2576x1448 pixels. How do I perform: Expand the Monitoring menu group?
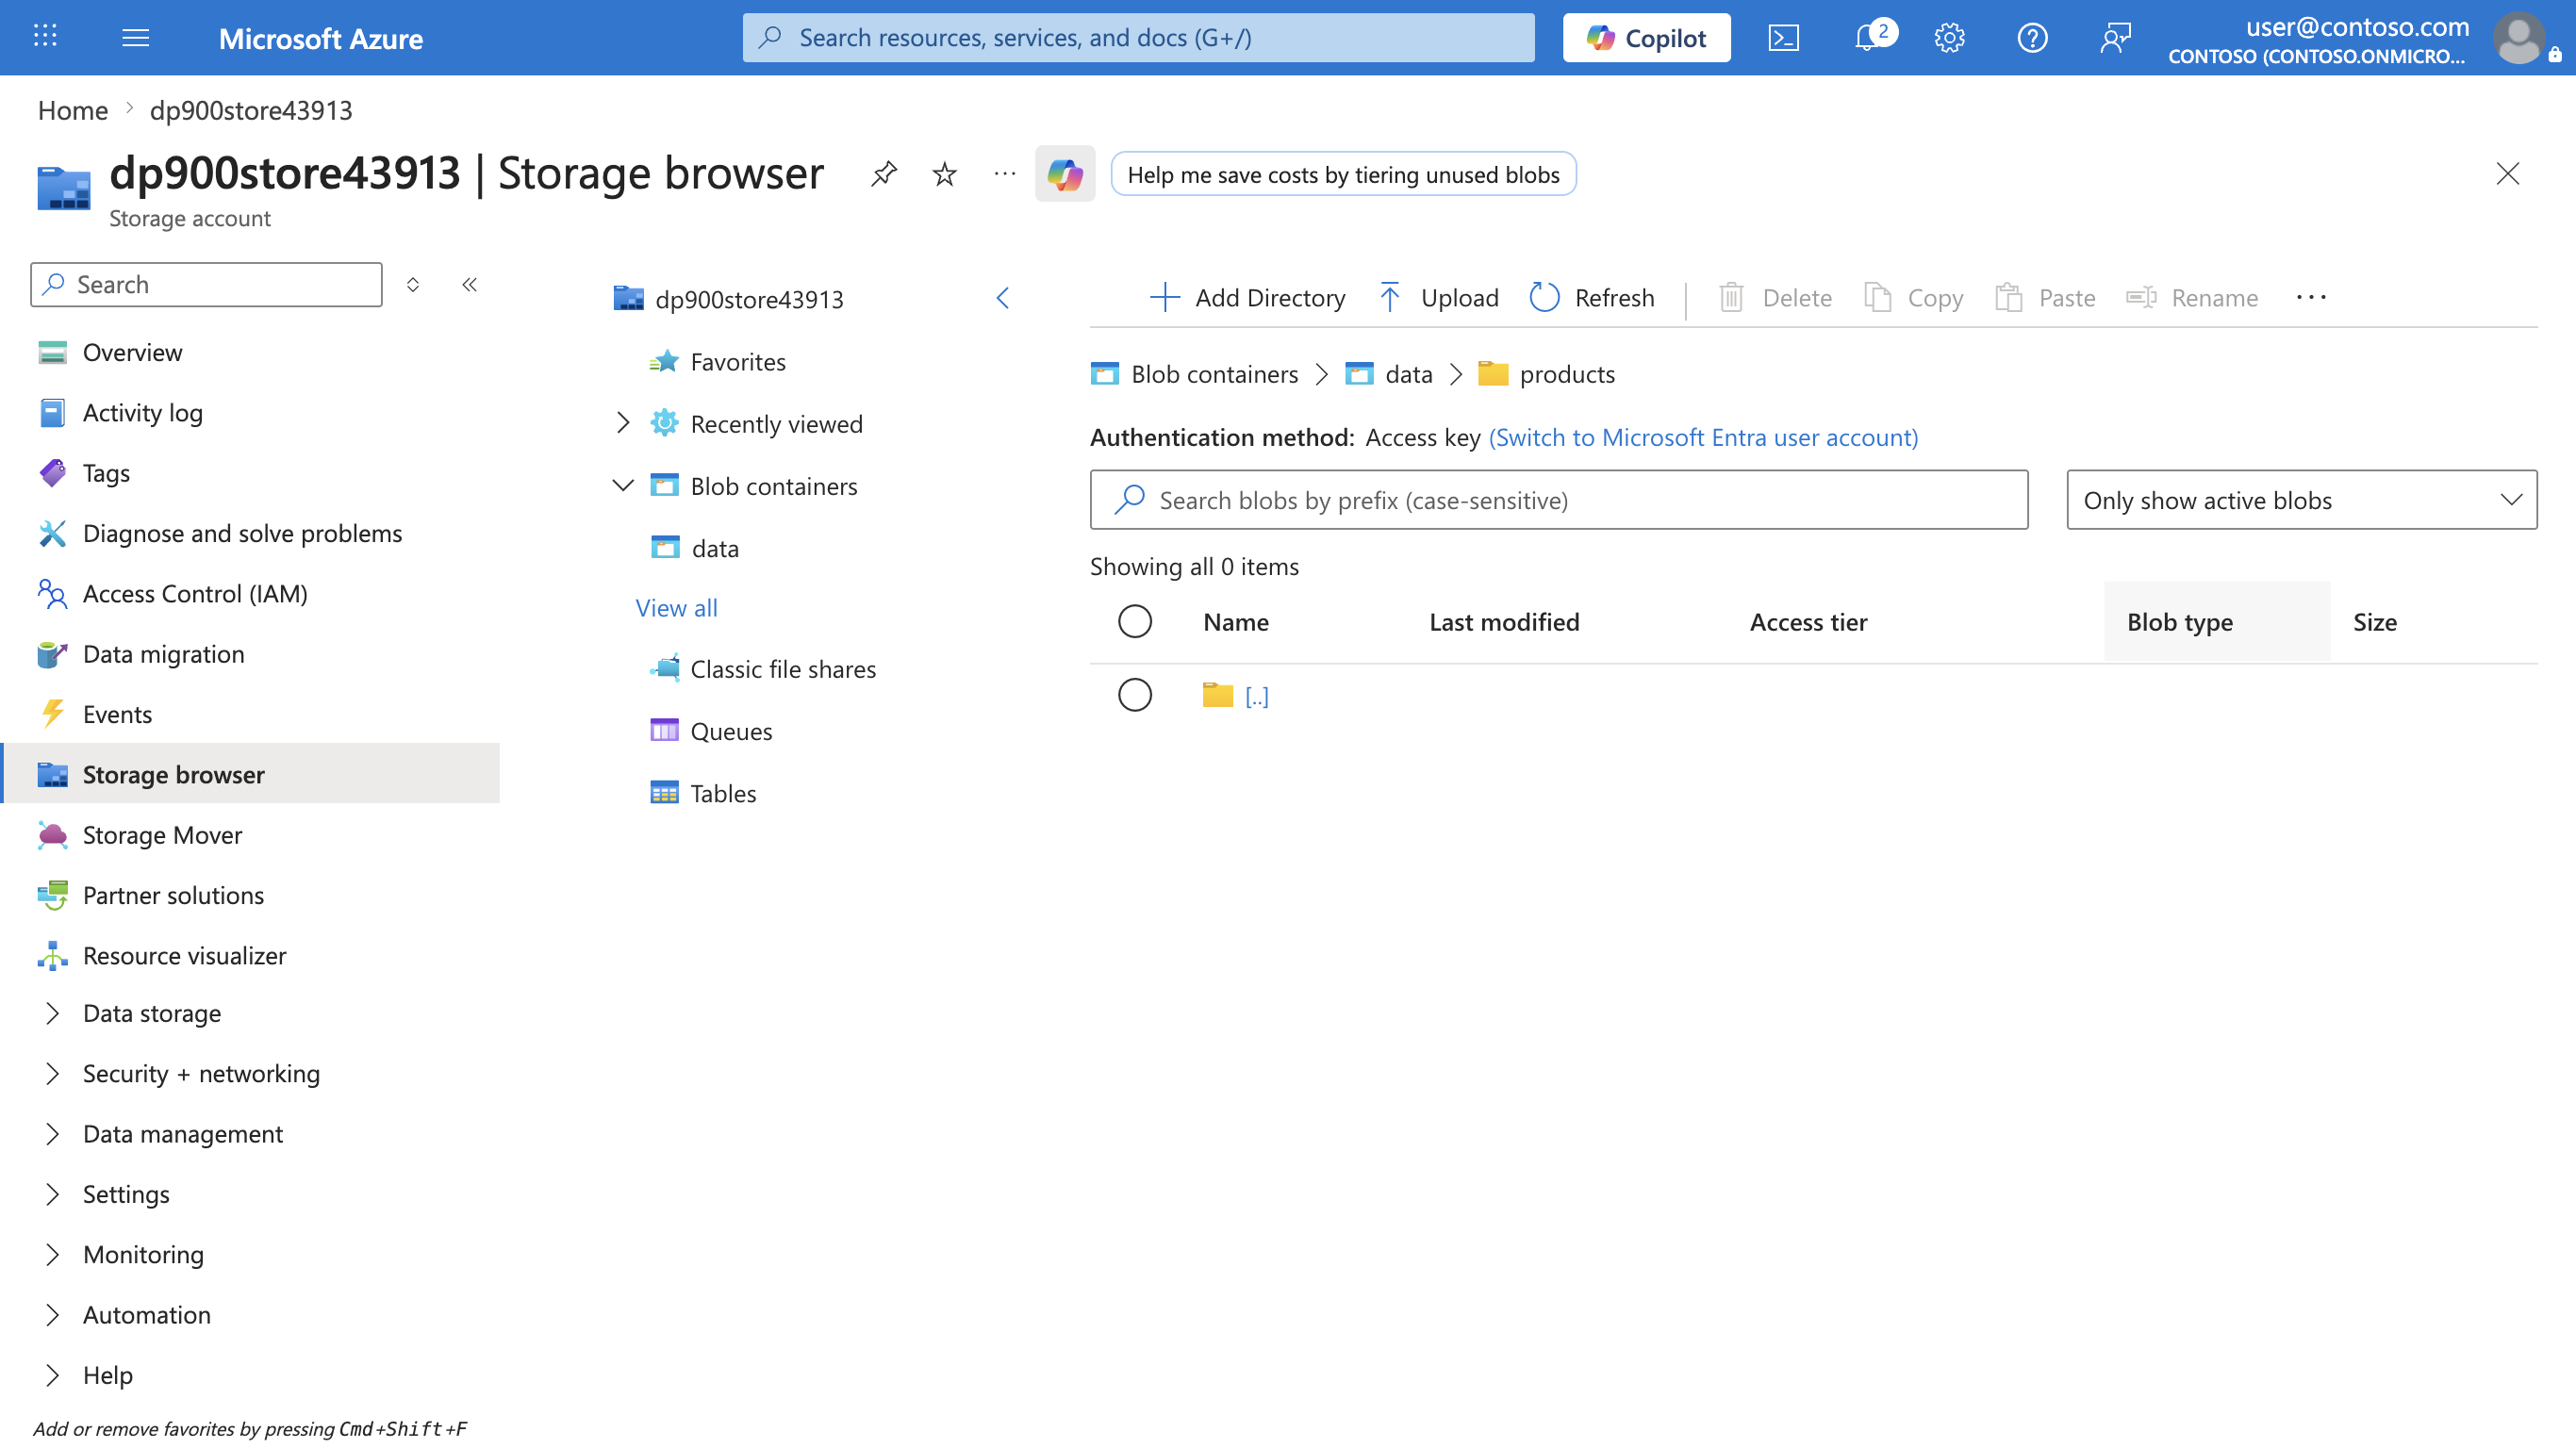(52, 1255)
